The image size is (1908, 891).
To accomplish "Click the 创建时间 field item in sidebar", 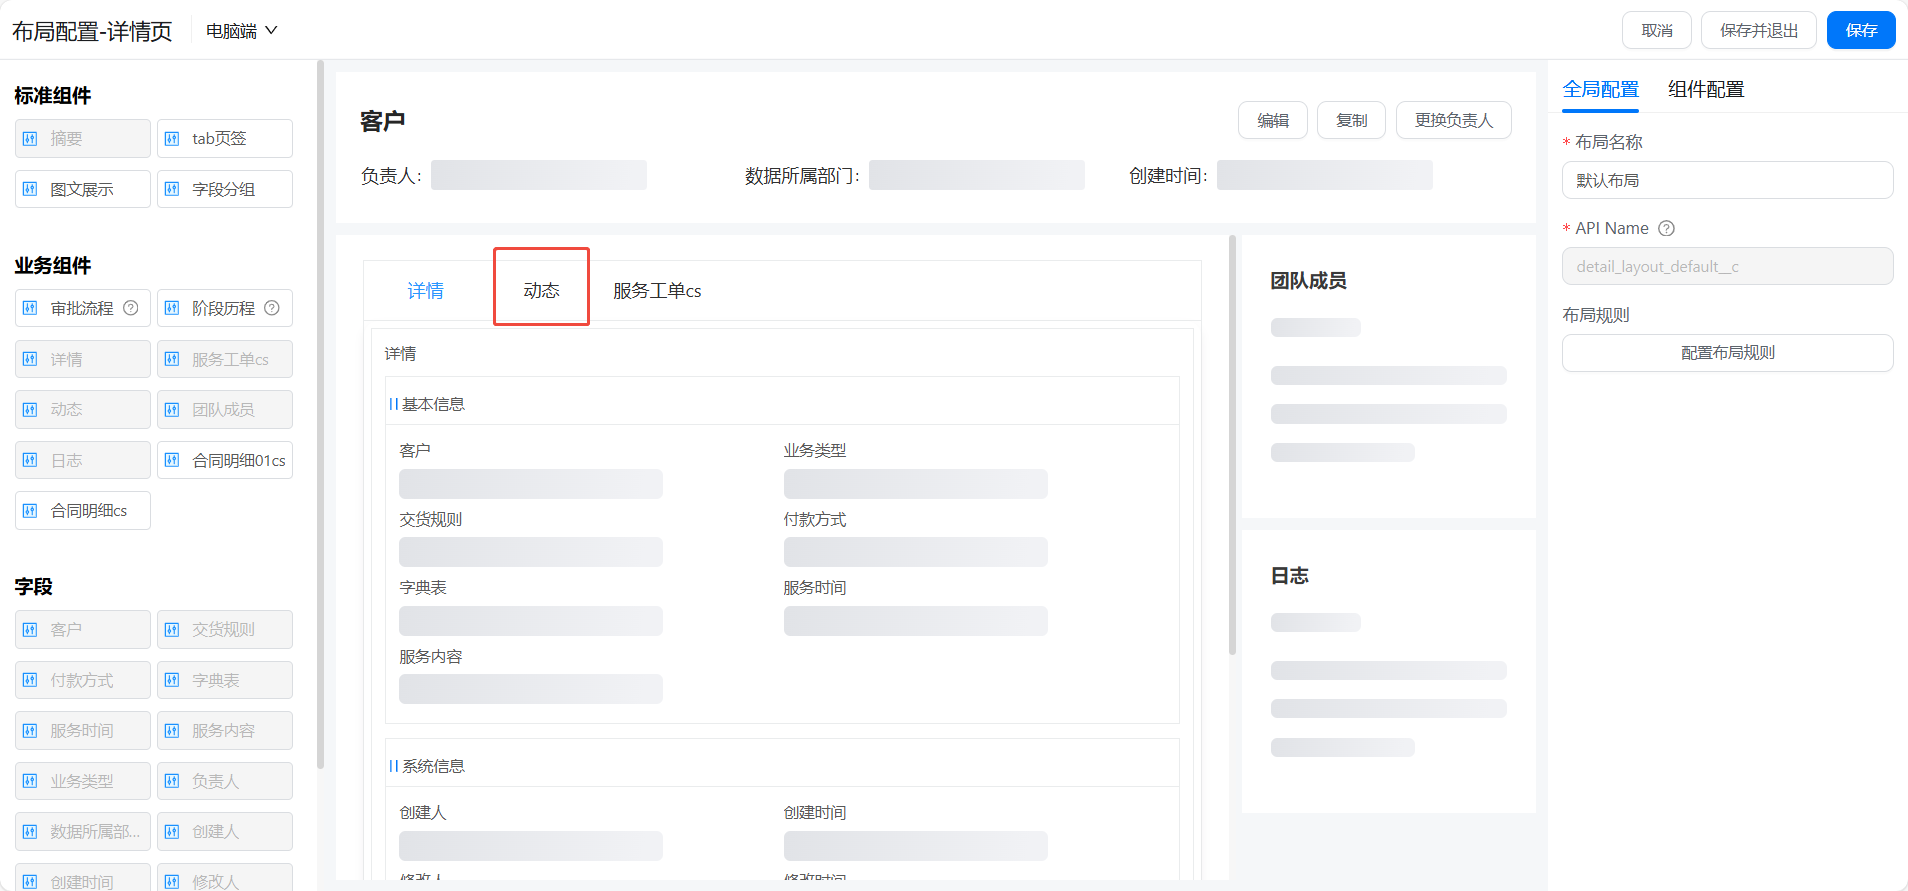I will click(x=83, y=877).
